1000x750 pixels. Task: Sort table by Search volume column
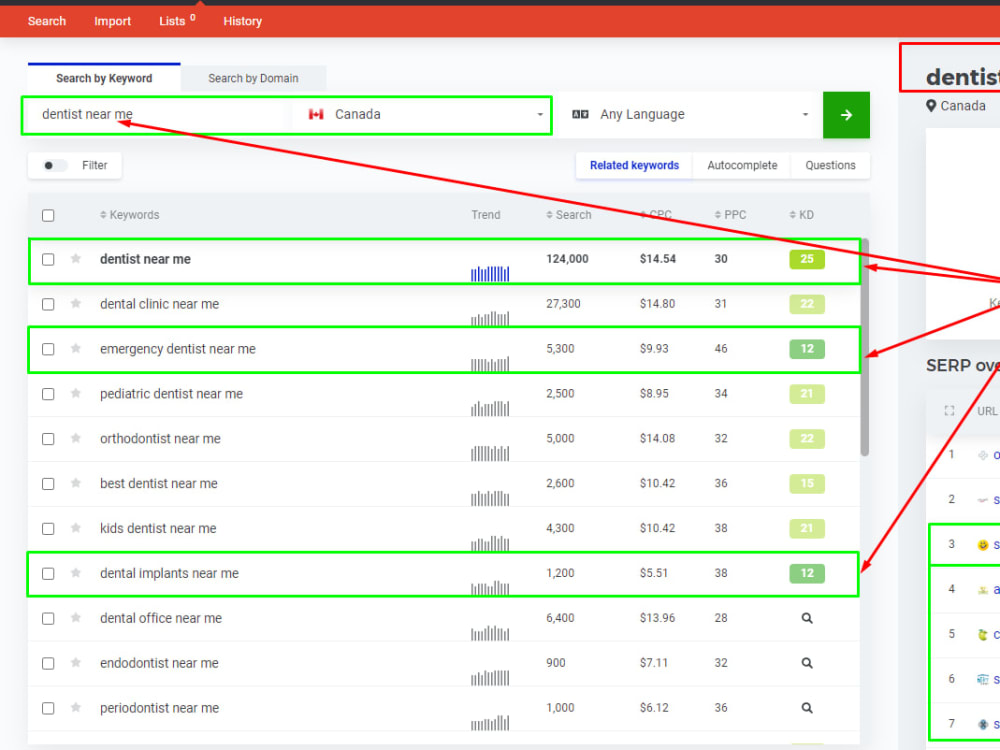[568, 215]
